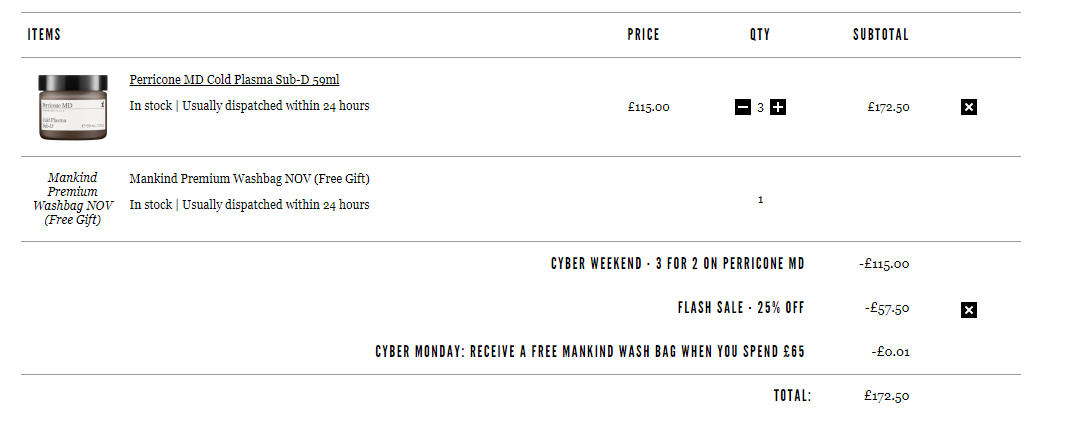Image resolution: width=1071 pixels, height=434 pixels.
Task: Click the Cold Plasma jar product thumbnail
Action: click(72, 107)
